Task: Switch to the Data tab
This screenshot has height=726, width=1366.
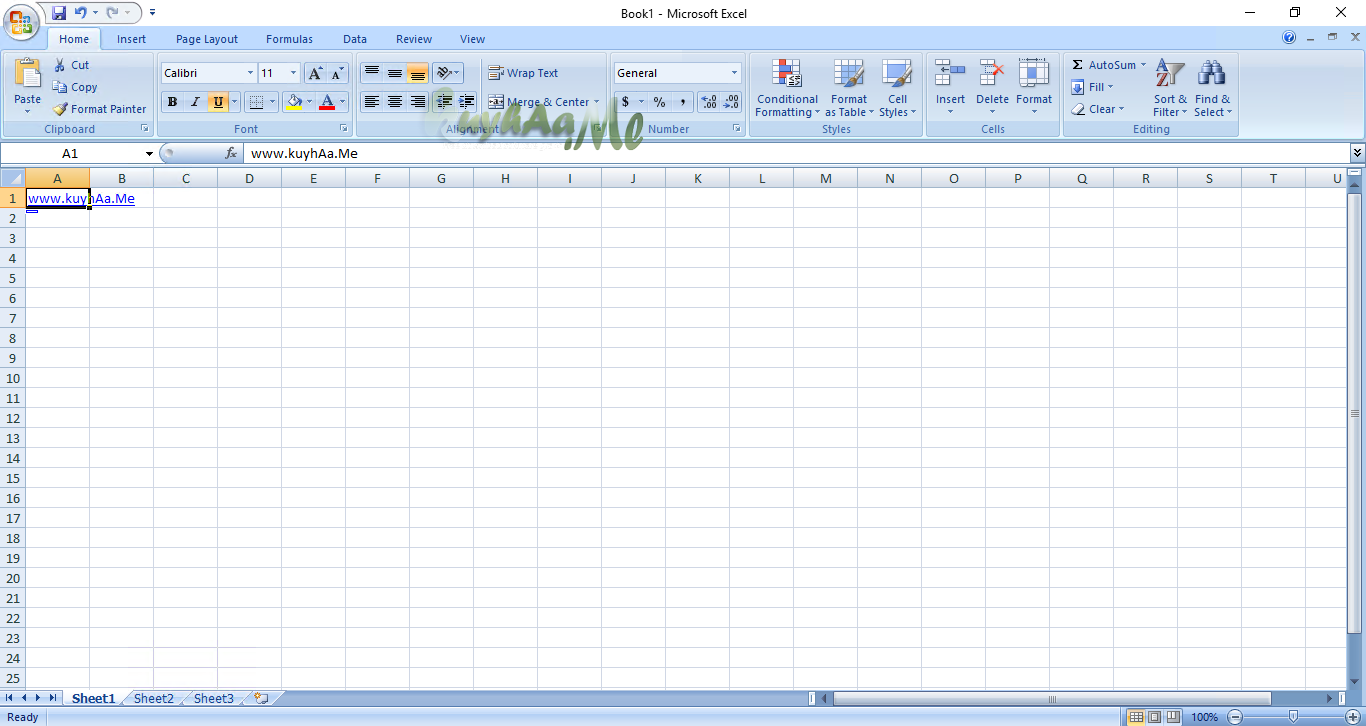Action: click(x=355, y=39)
